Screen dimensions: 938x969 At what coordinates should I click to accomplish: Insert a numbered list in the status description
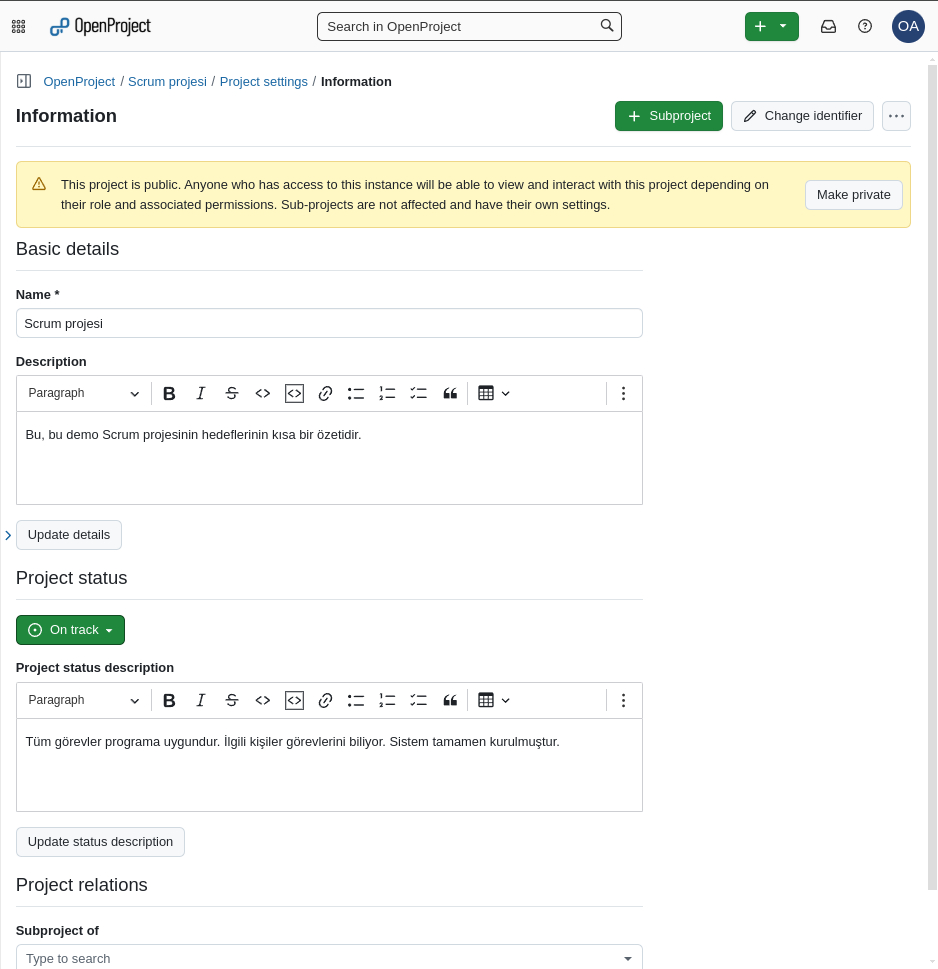tap(387, 700)
